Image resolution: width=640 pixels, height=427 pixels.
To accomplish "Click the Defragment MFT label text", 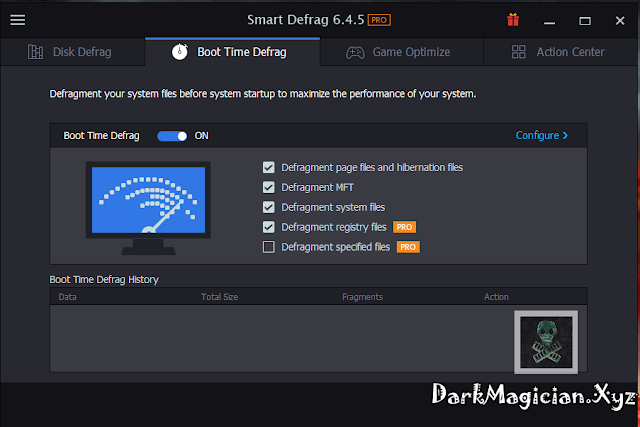I will [317, 187].
